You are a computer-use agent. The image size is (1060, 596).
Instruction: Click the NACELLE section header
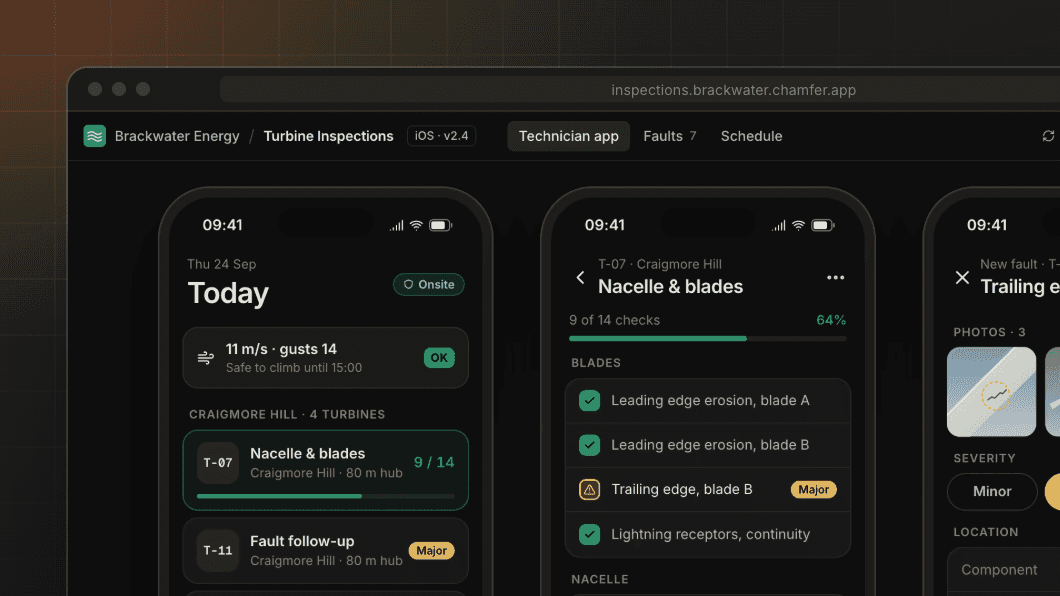click(x=600, y=579)
